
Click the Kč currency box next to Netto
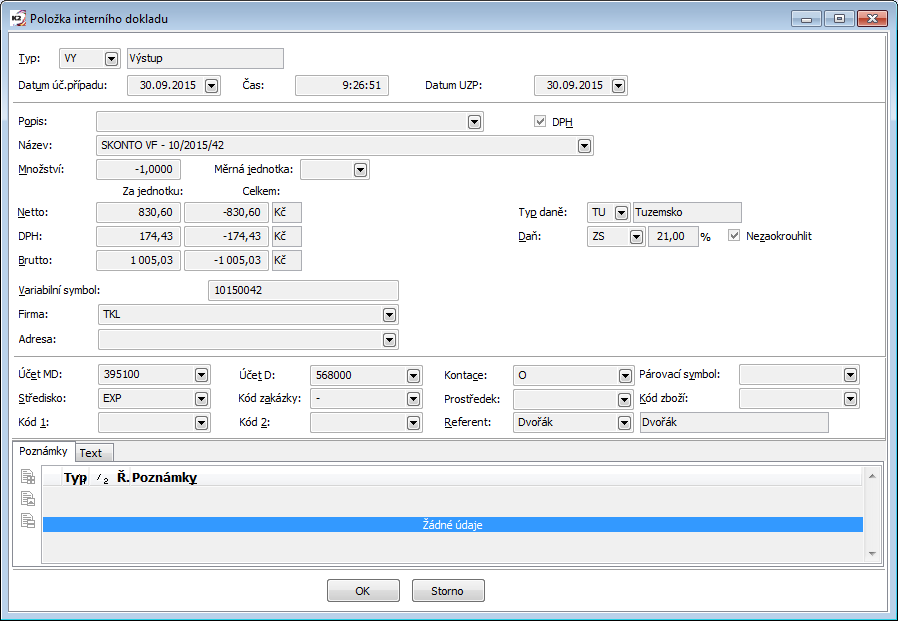pos(286,212)
